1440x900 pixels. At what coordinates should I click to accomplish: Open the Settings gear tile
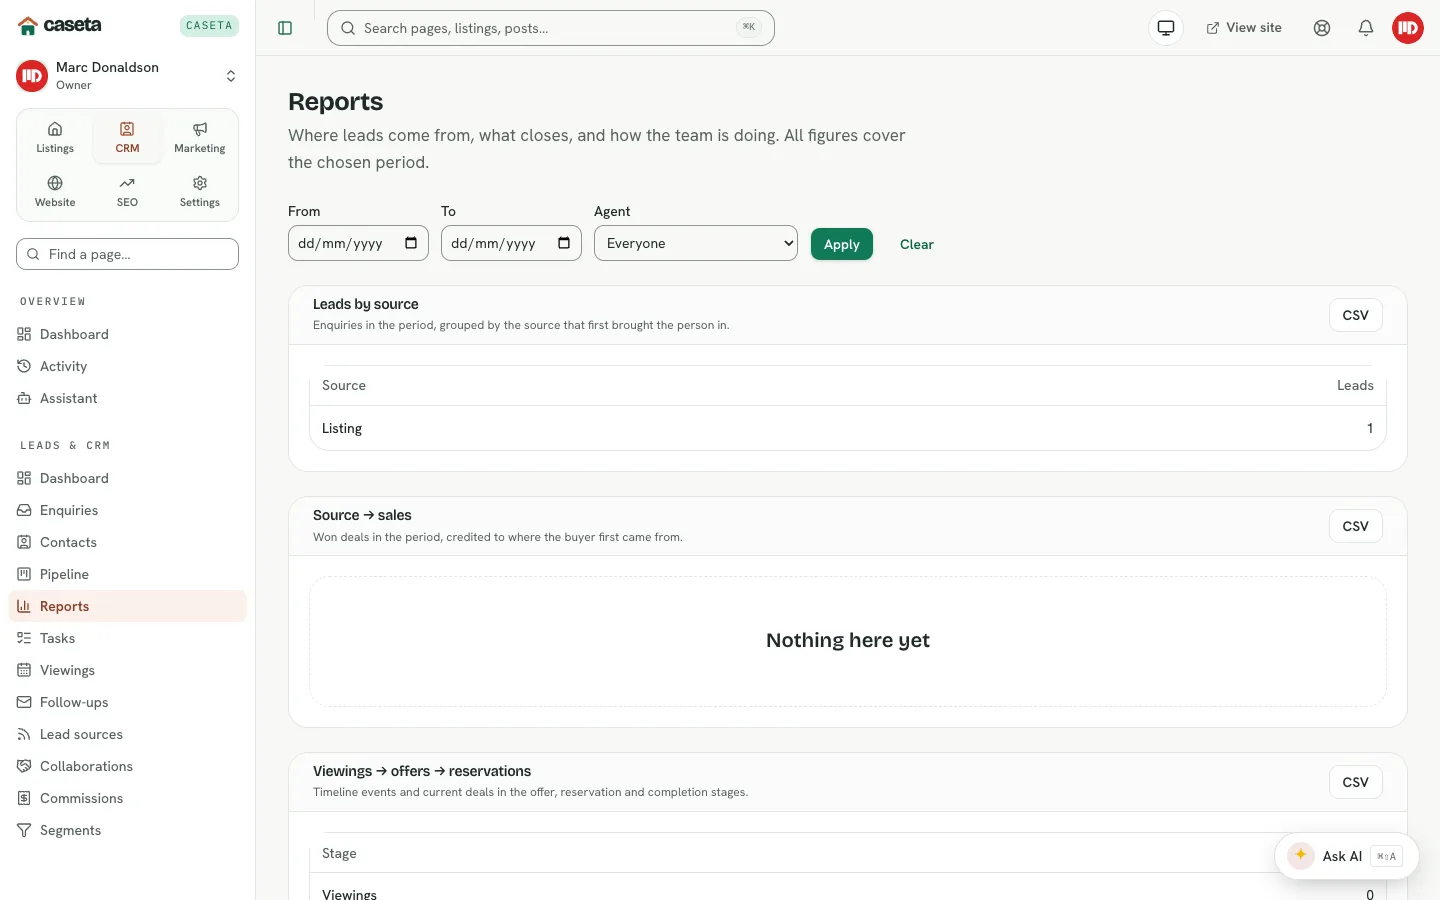[x=200, y=192]
